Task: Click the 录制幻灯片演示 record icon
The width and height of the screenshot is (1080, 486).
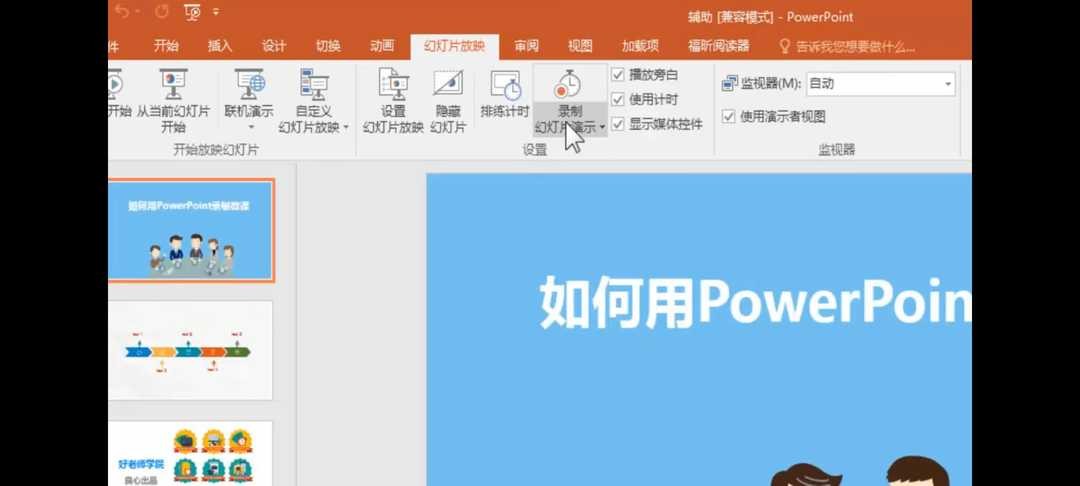Action: pyautogui.click(x=569, y=86)
